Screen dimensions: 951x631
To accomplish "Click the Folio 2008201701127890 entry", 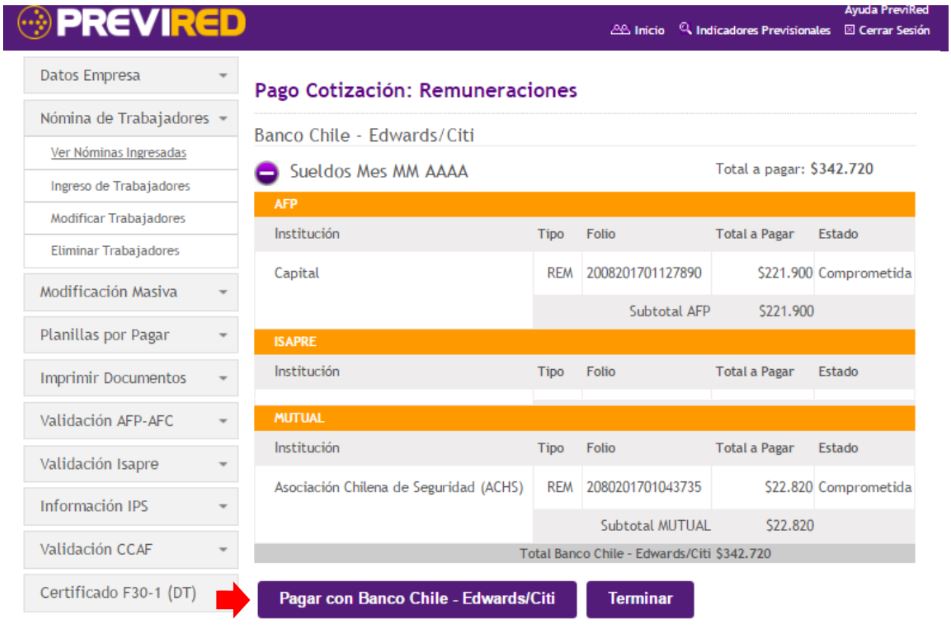I will click(x=646, y=271).
